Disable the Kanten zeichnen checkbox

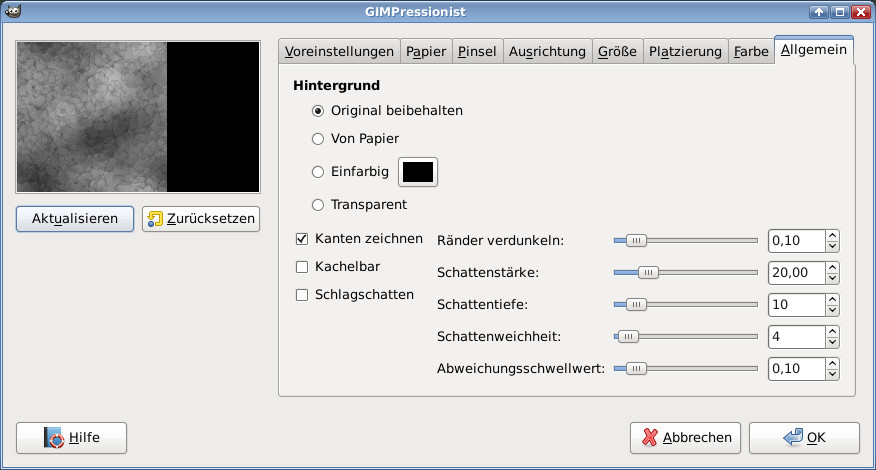[x=302, y=239]
